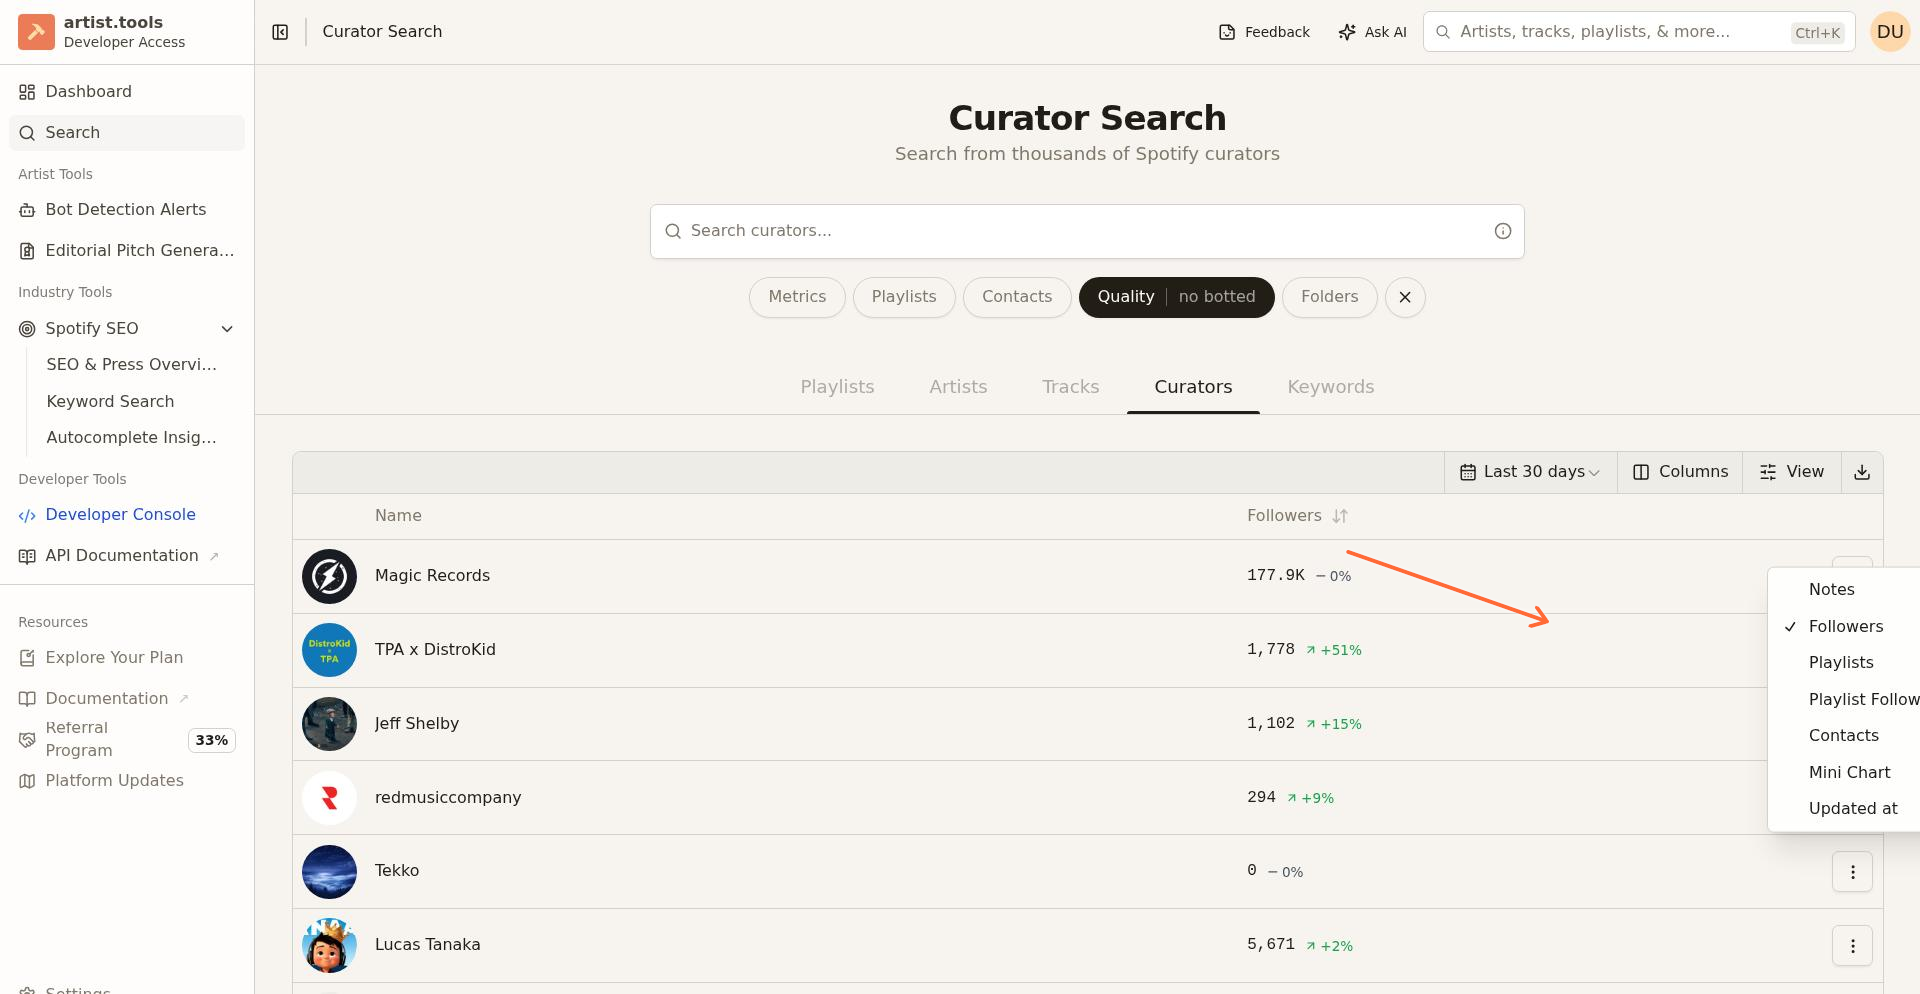
Task: Click the +51% growth value
Action: (1334, 651)
